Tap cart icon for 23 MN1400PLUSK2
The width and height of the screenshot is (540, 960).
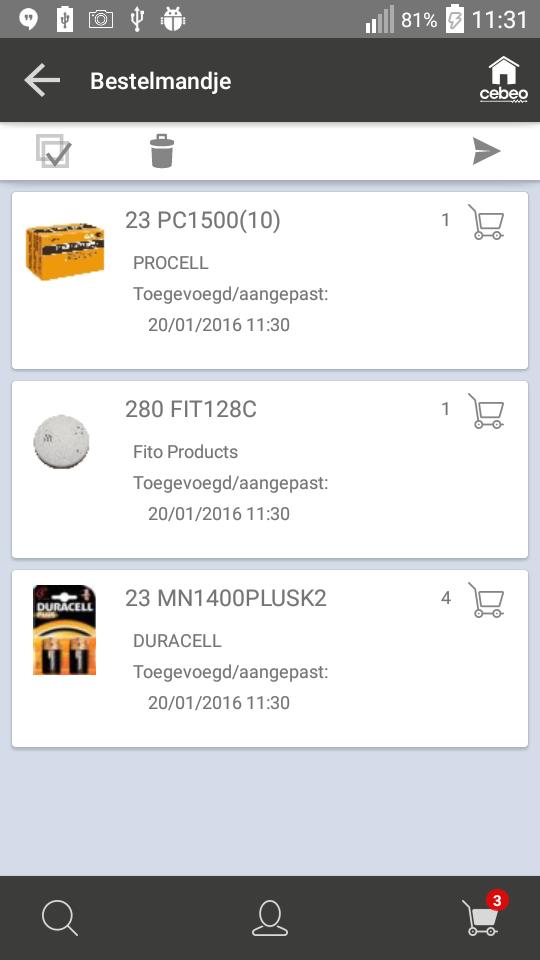[x=487, y=600]
